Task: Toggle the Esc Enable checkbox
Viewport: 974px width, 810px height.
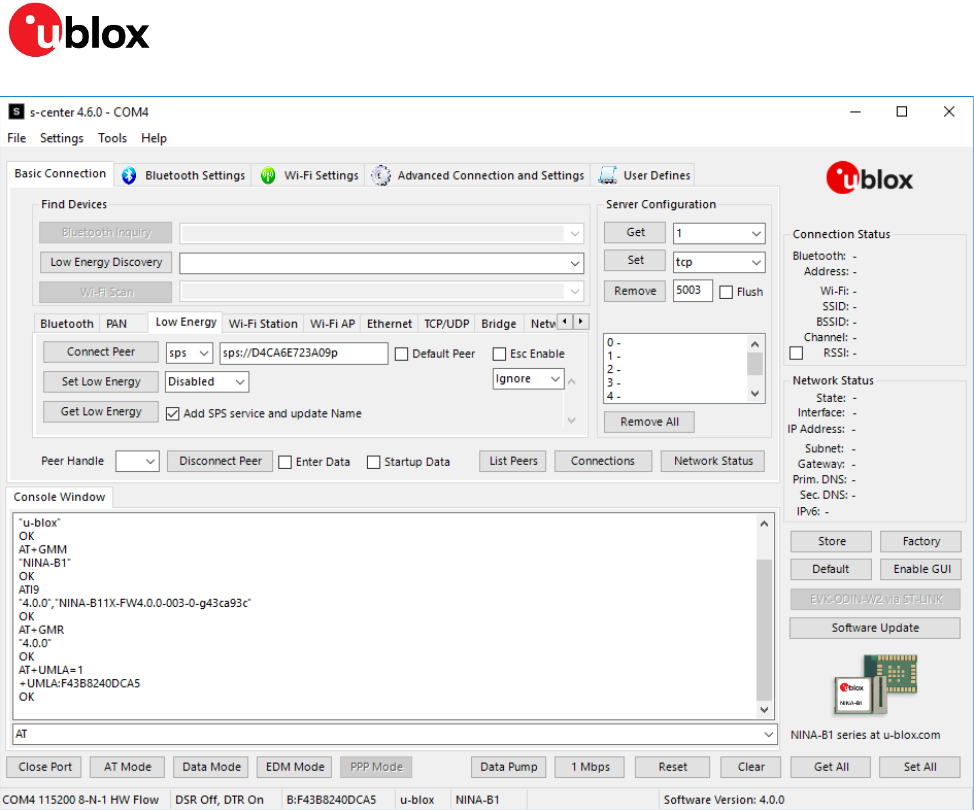Action: click(499, 354)
